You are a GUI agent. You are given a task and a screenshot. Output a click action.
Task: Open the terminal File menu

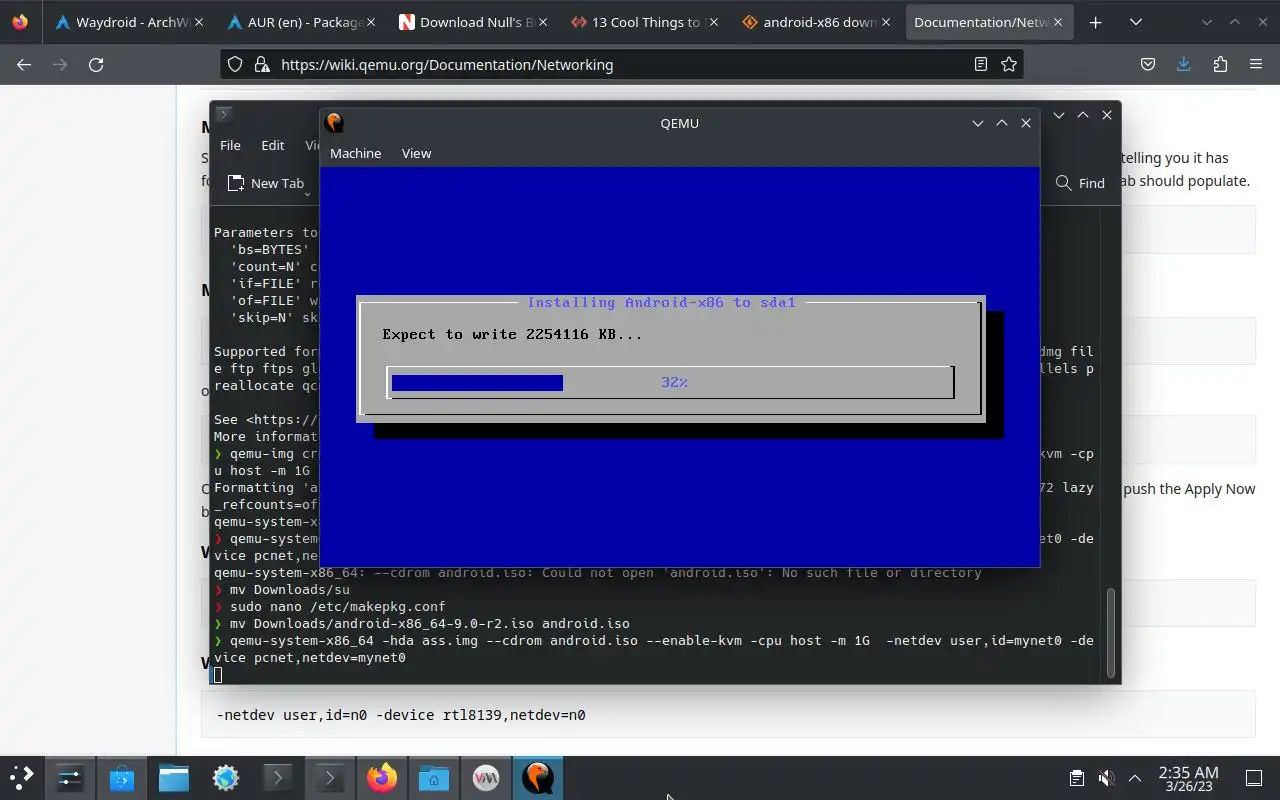(230, 145)
